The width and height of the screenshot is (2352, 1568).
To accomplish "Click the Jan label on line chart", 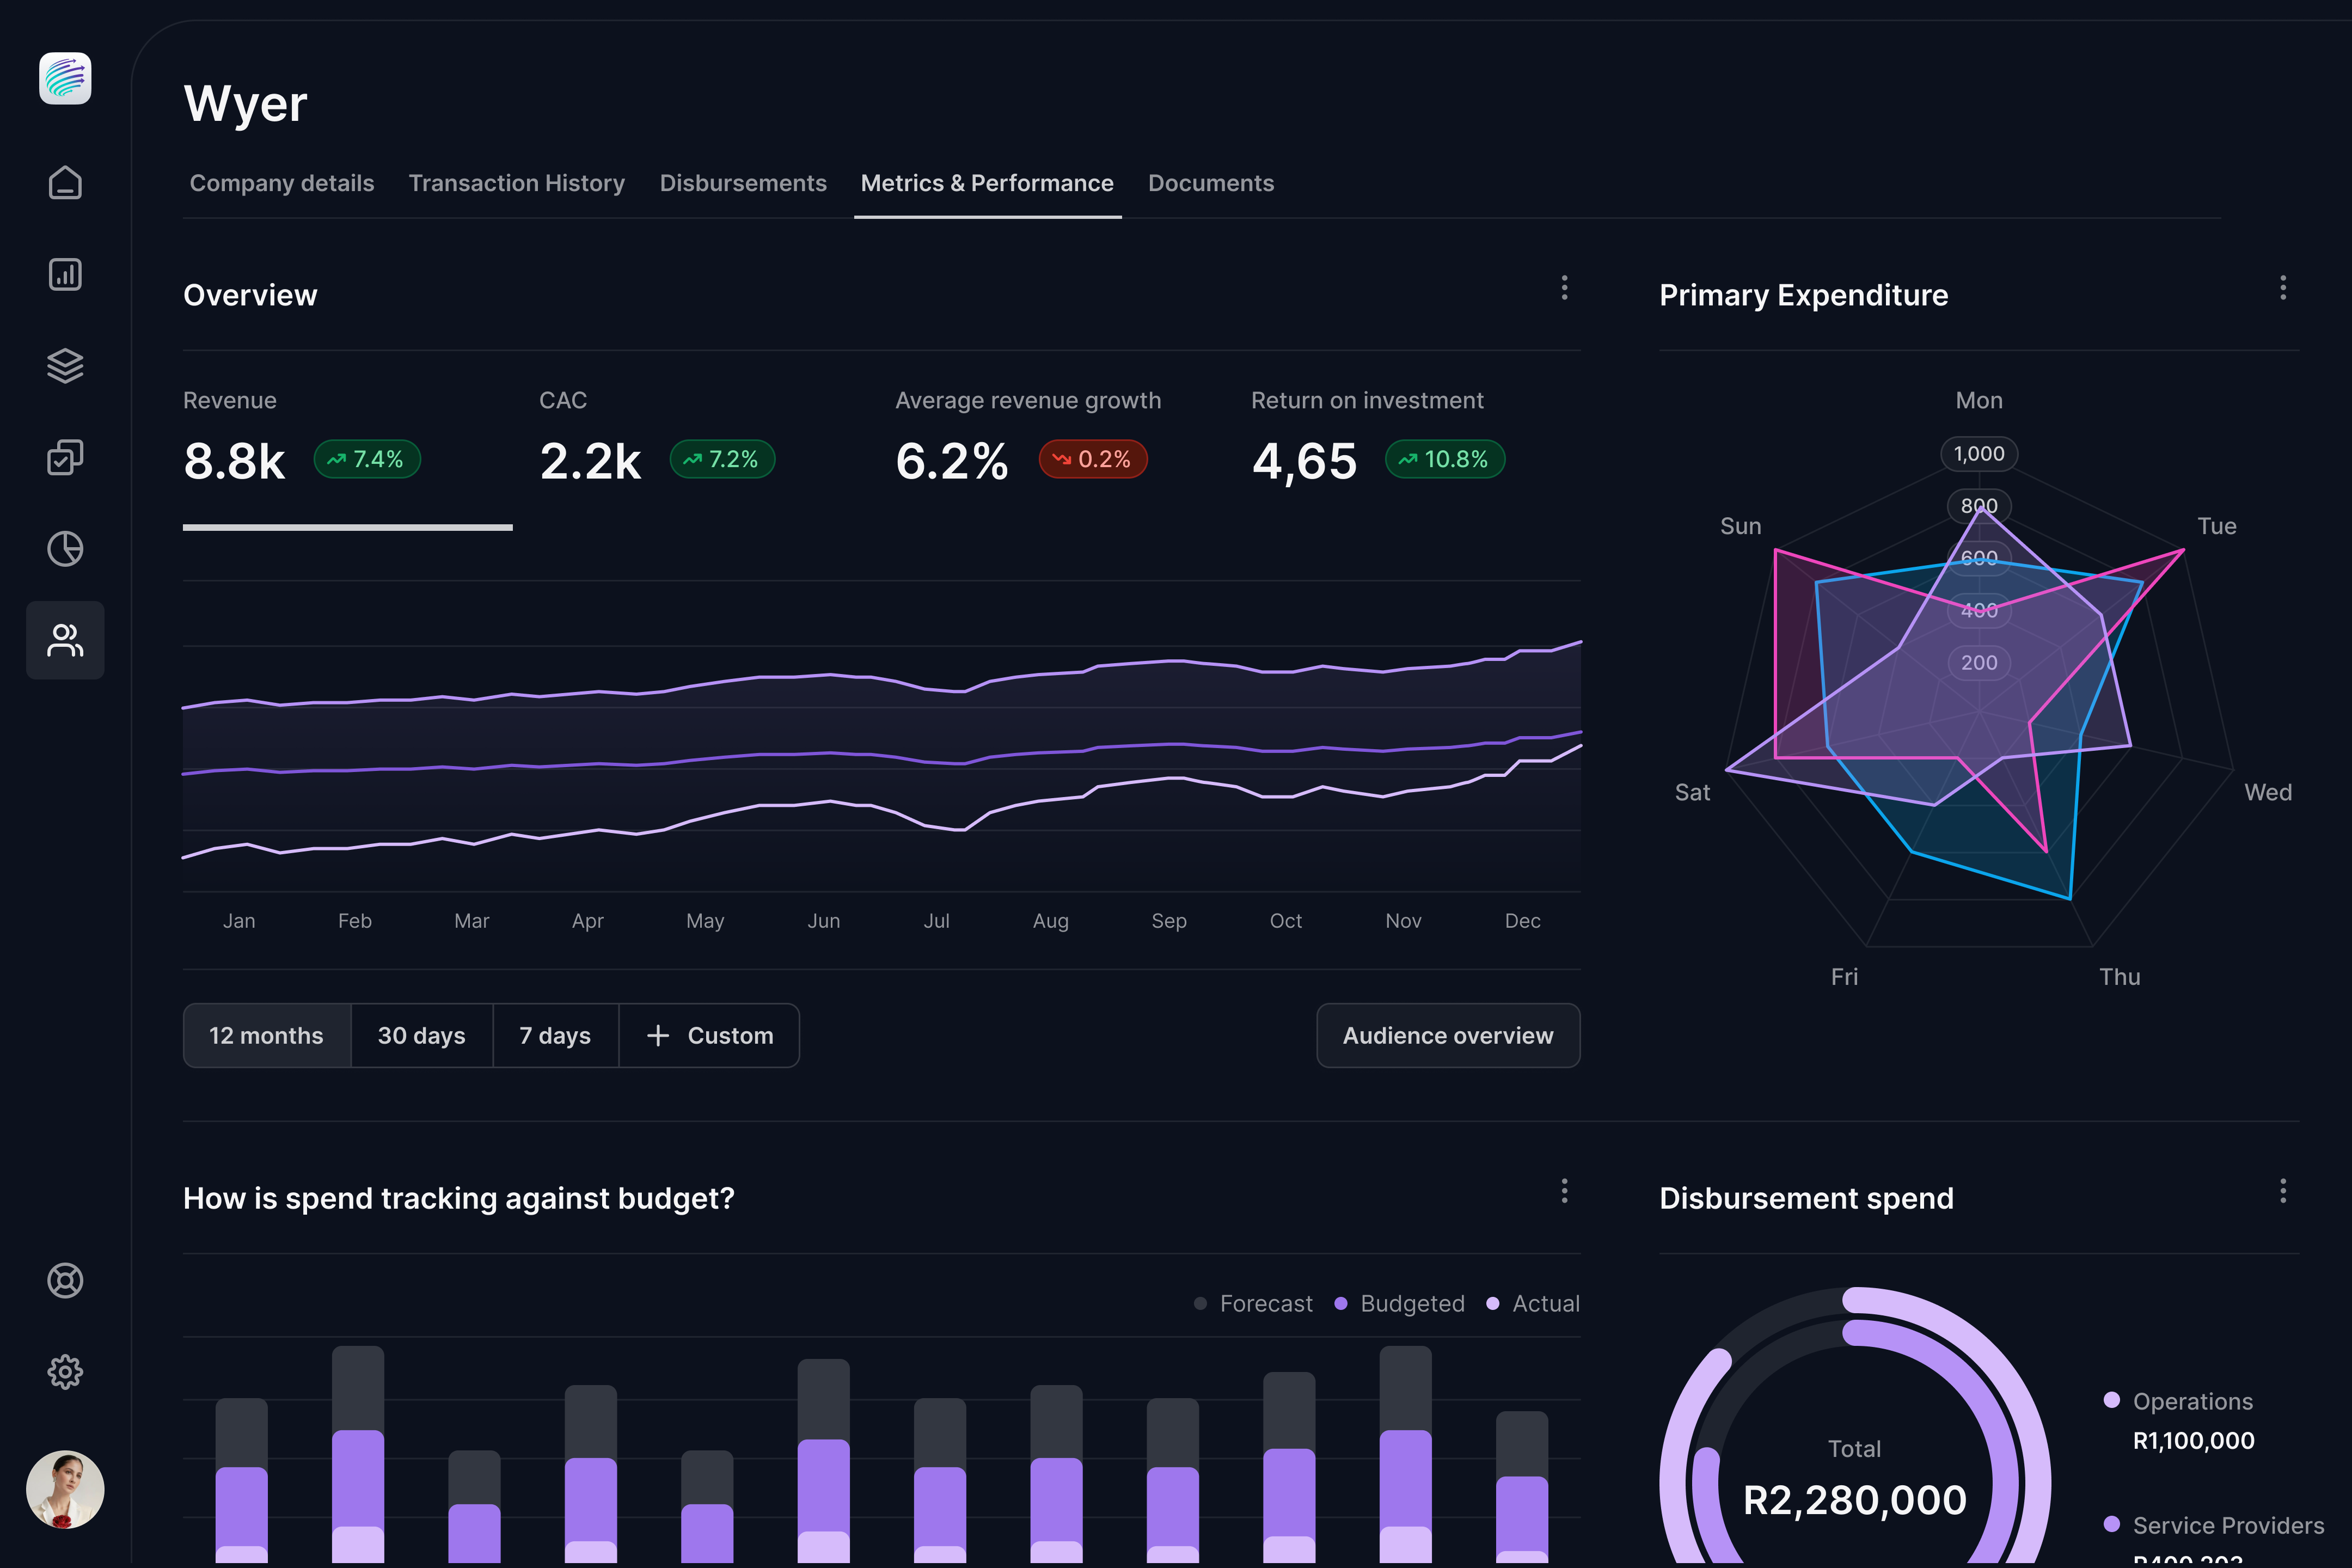I will tap(239, 921).
